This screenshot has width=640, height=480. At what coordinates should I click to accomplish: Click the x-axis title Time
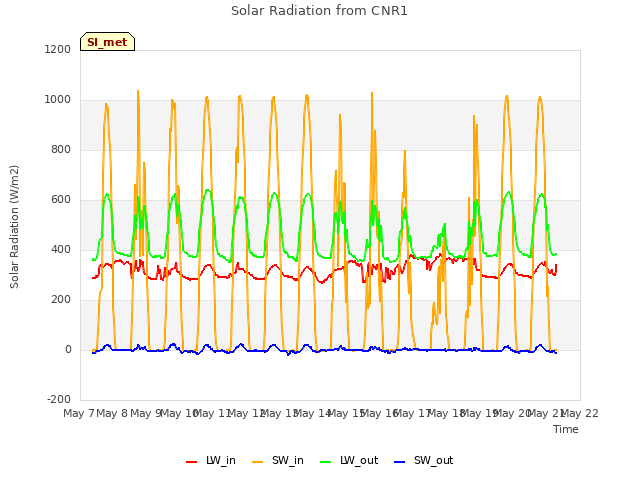tap(566, 429)
